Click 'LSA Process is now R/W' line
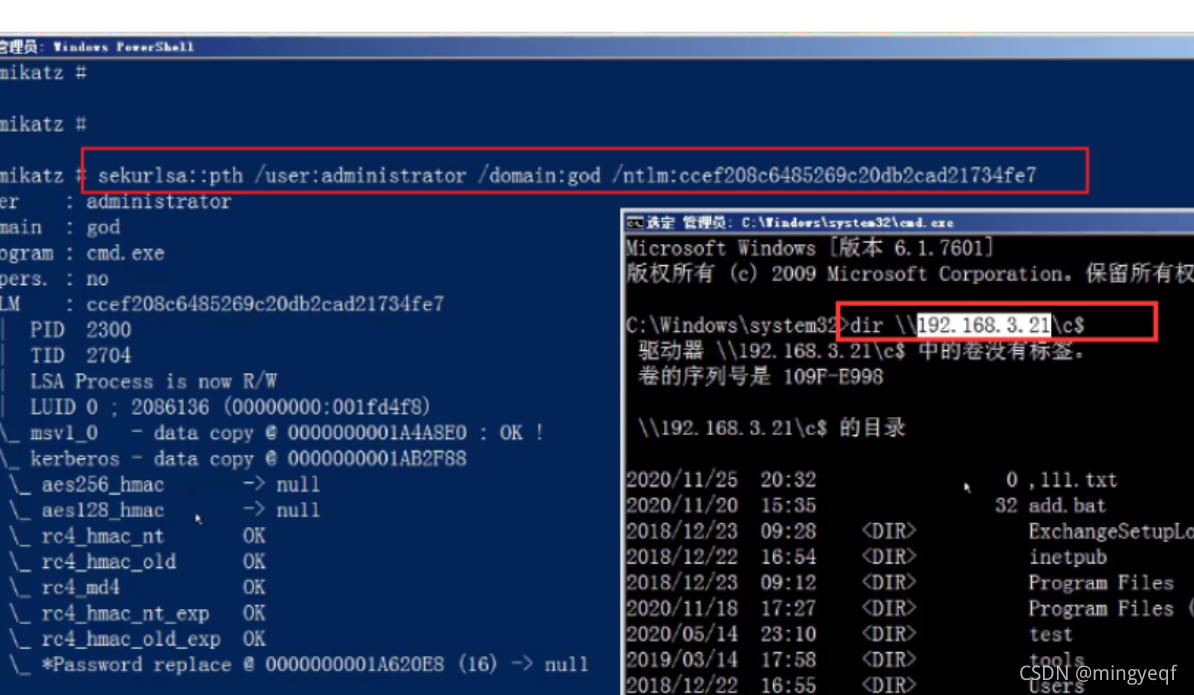 pyautogui.click(x=153, y=381)
